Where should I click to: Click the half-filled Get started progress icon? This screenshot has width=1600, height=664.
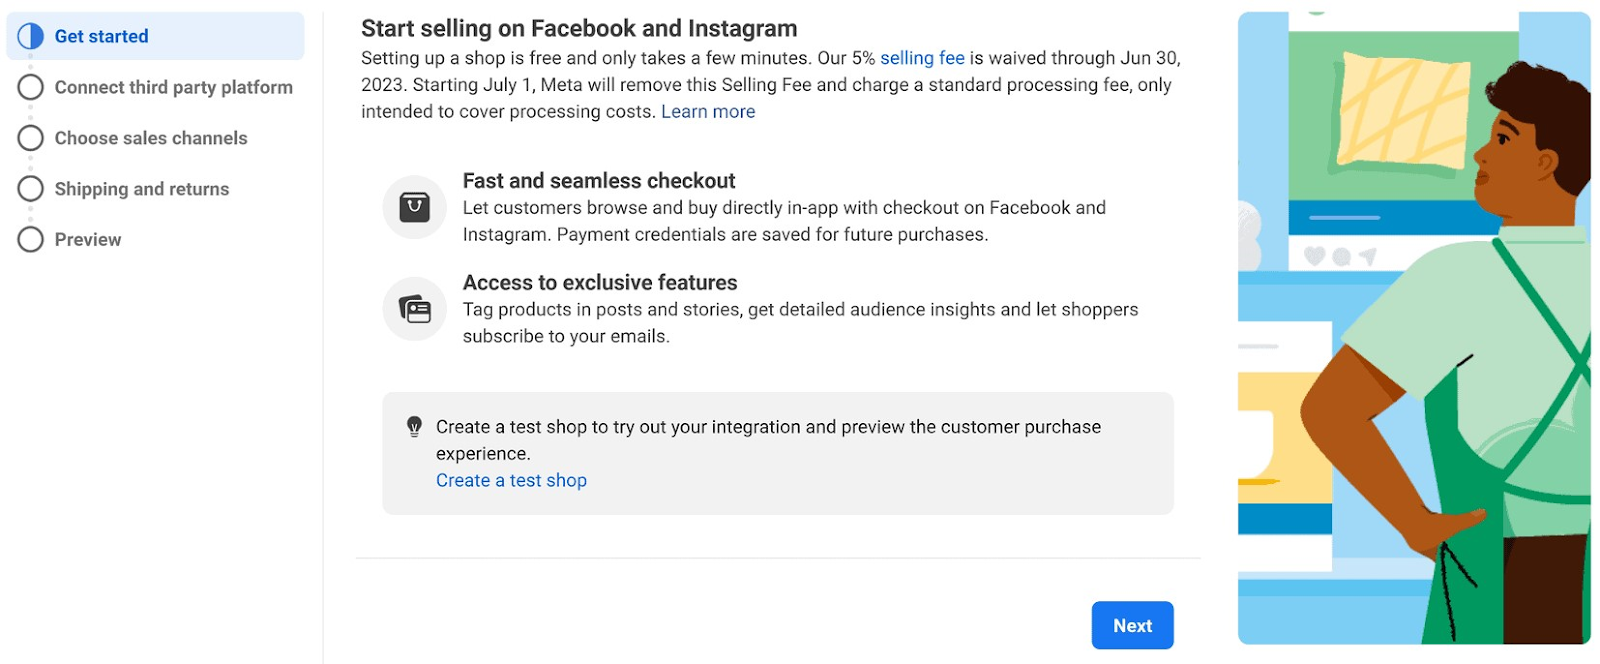click(x=30, y=36)
